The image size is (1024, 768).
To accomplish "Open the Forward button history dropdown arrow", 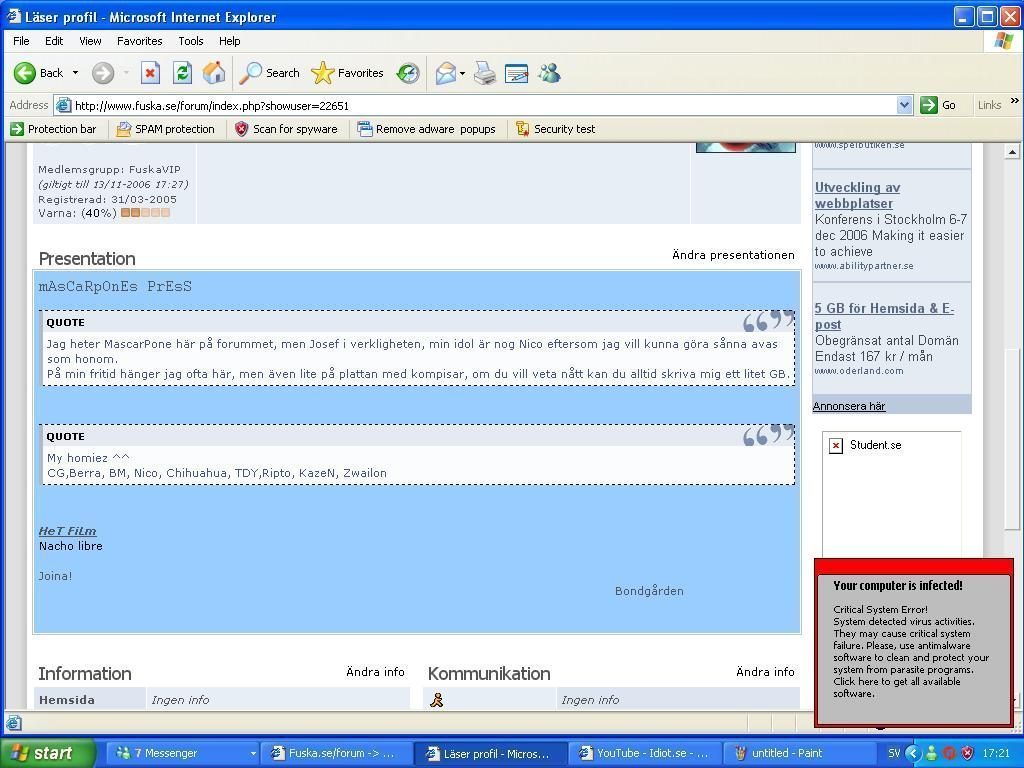I will (x=125, y=73).
